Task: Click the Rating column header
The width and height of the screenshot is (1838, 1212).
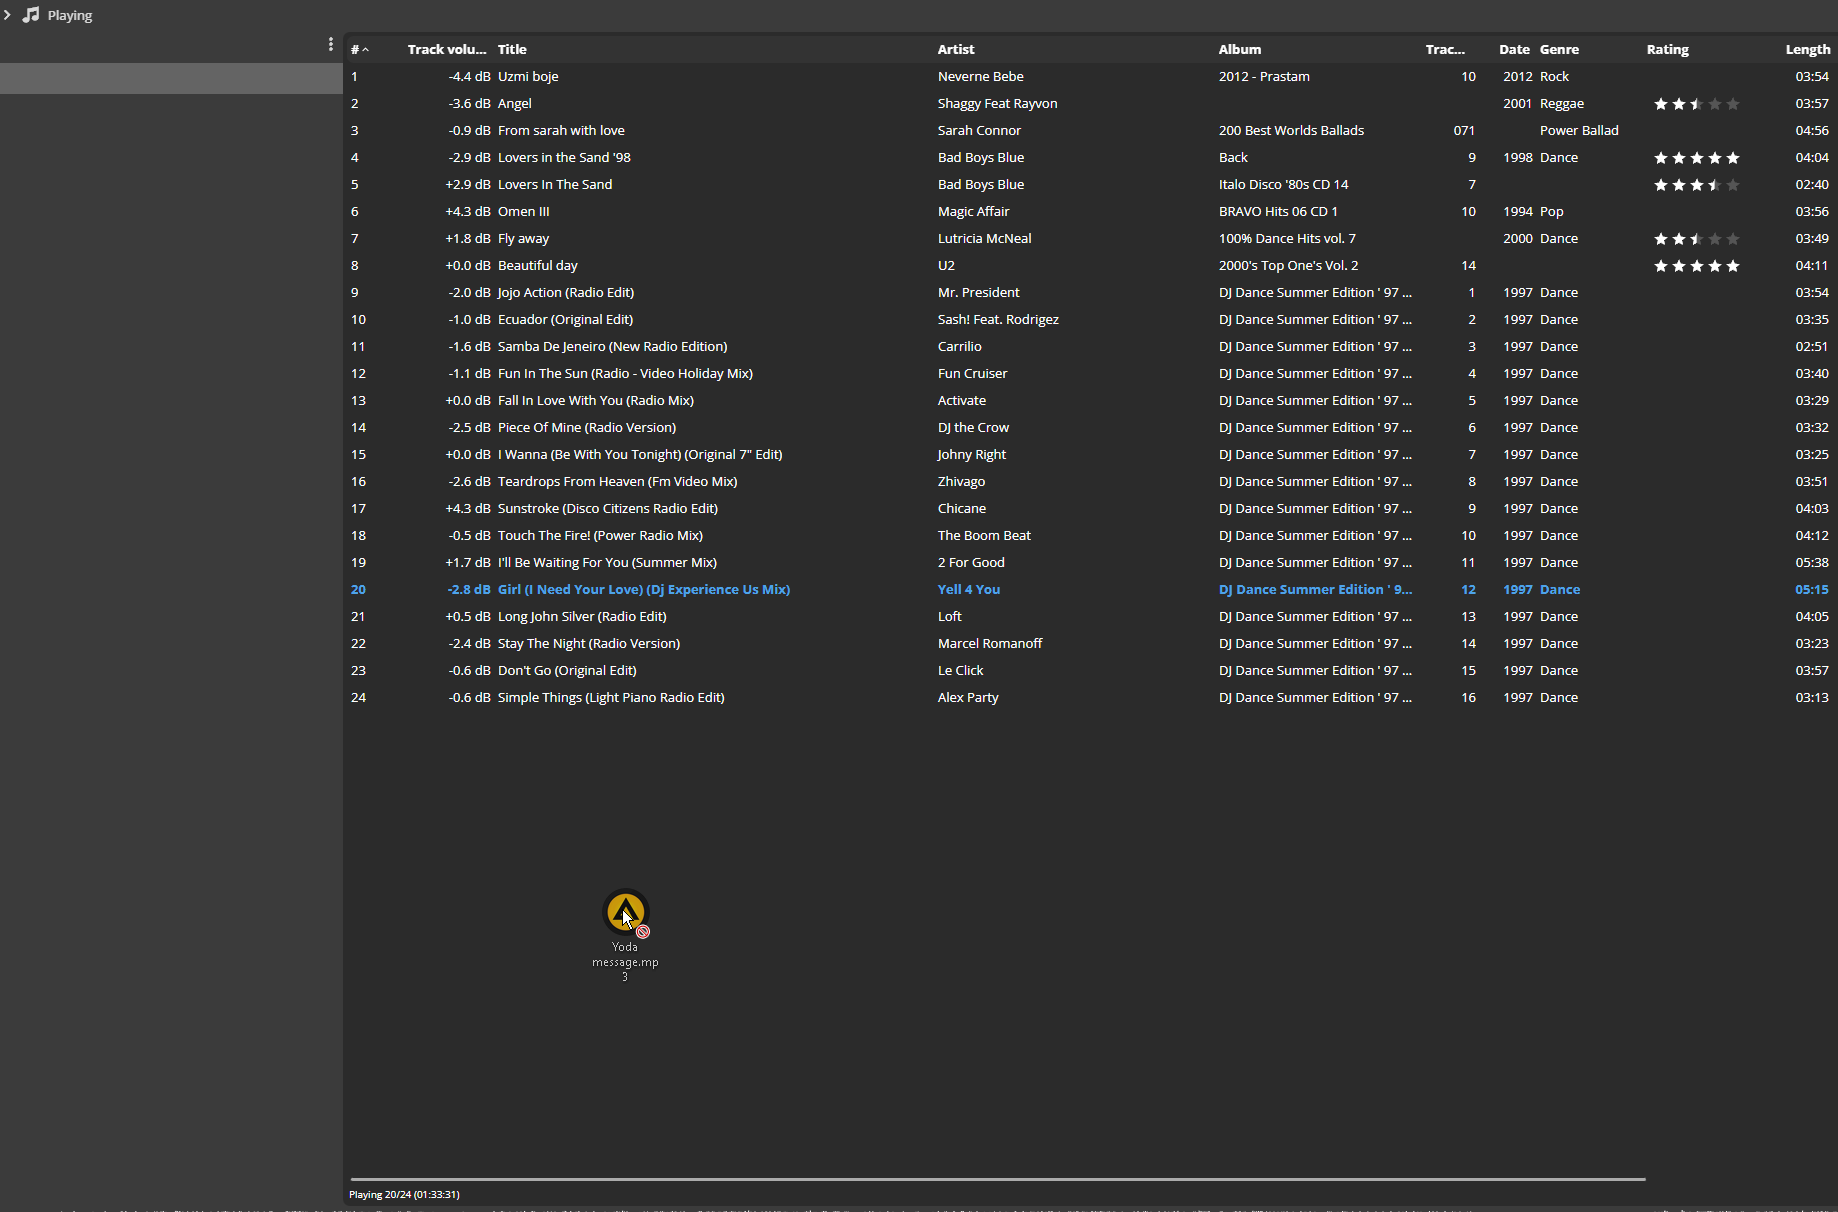Action: (1667, 49)
